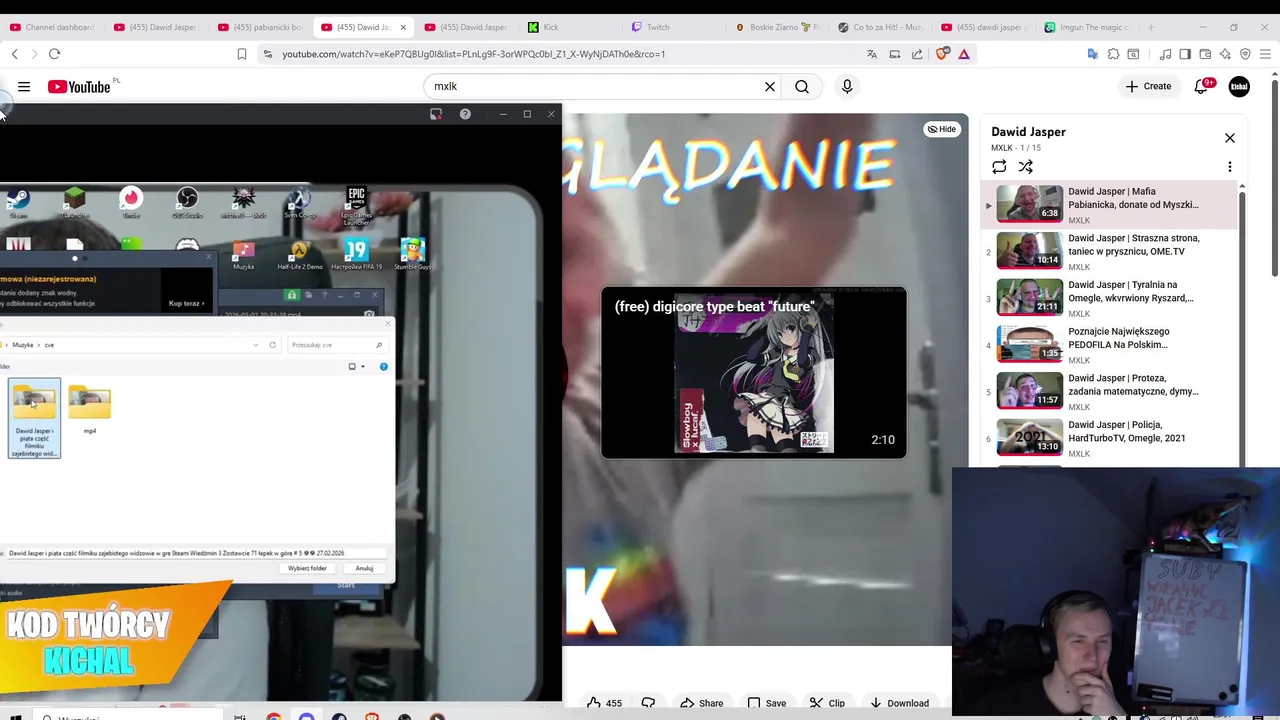Switch to the Boskie Ziarno tab
Screen dimensions: 1280x720
[x=776, y=27]
